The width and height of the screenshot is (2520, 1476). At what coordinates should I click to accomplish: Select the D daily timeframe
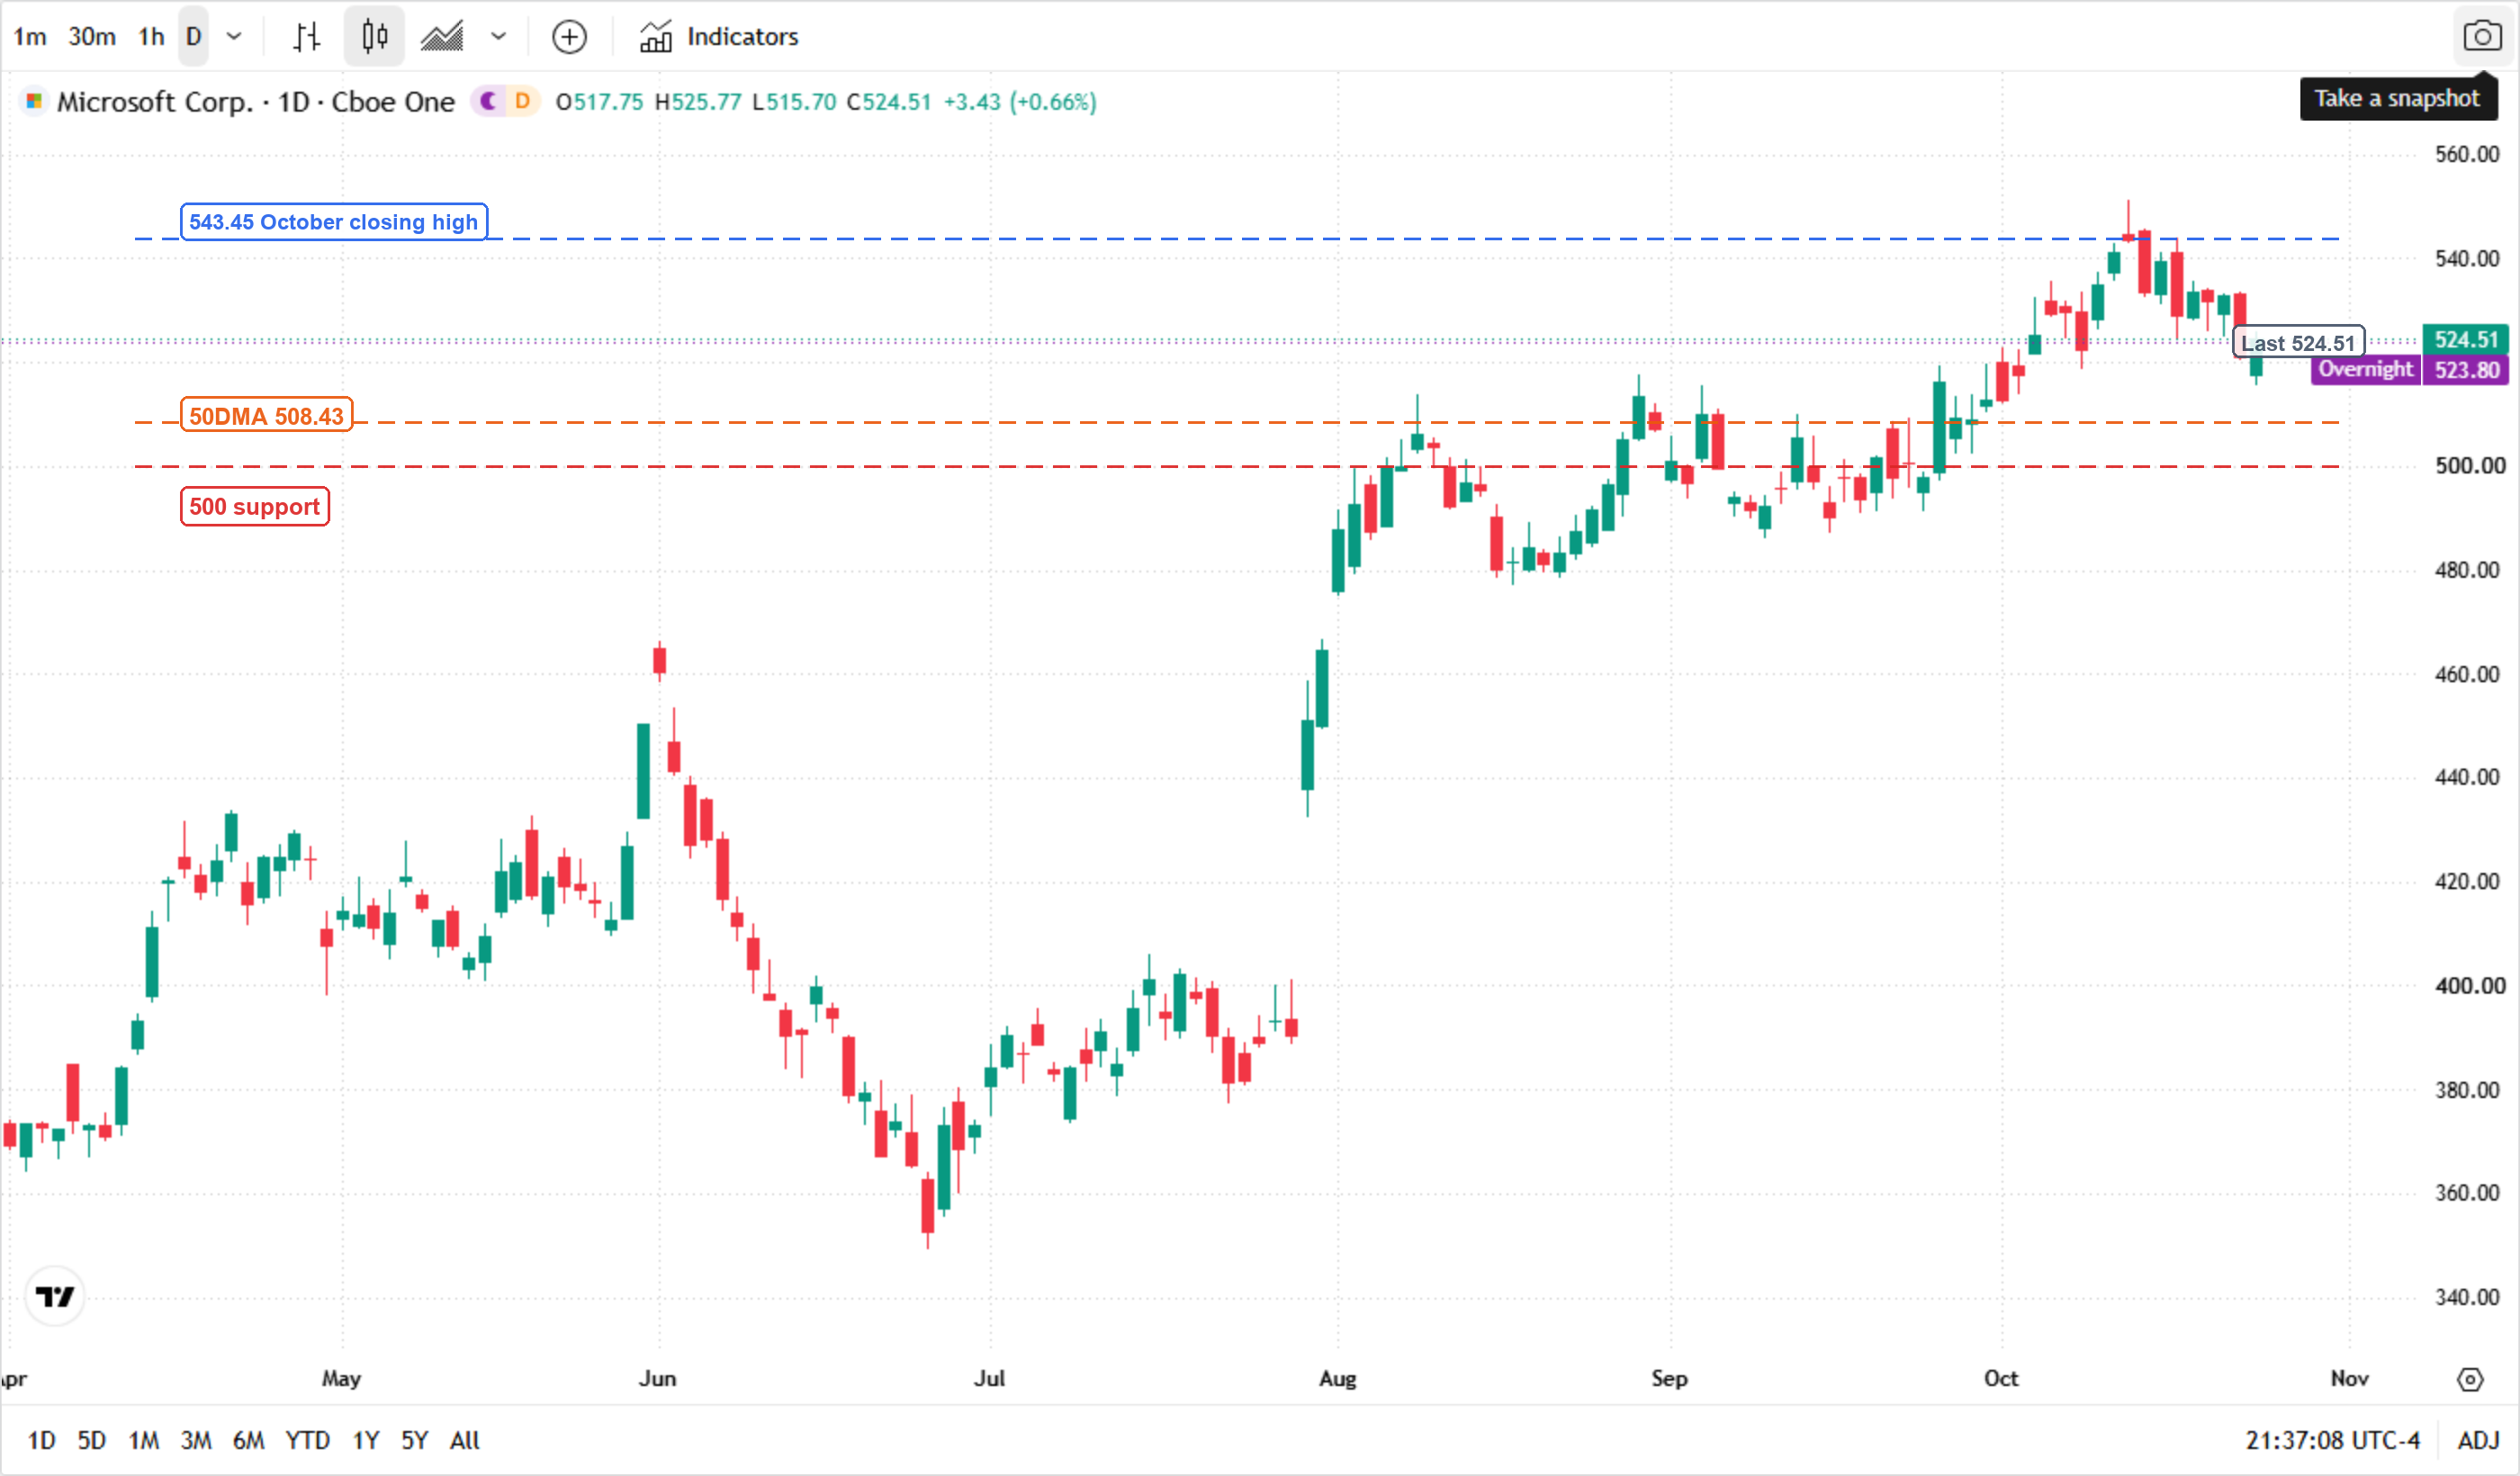click(x=194, y=37)
